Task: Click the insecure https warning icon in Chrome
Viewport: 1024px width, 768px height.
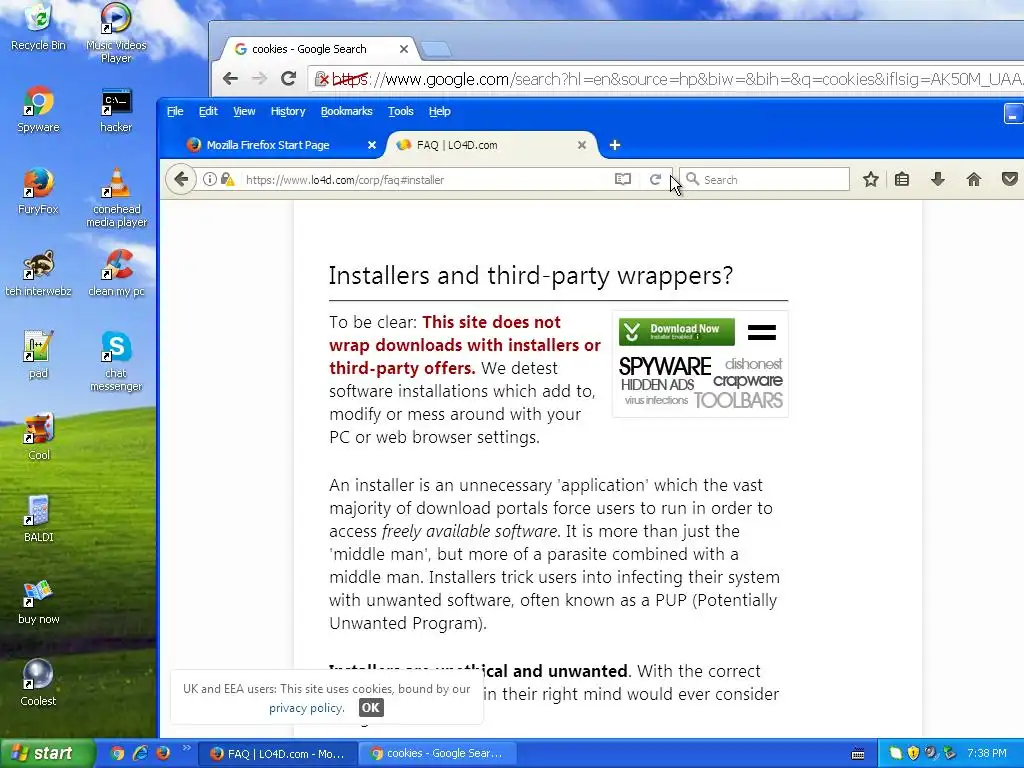Action: point(321,79)
